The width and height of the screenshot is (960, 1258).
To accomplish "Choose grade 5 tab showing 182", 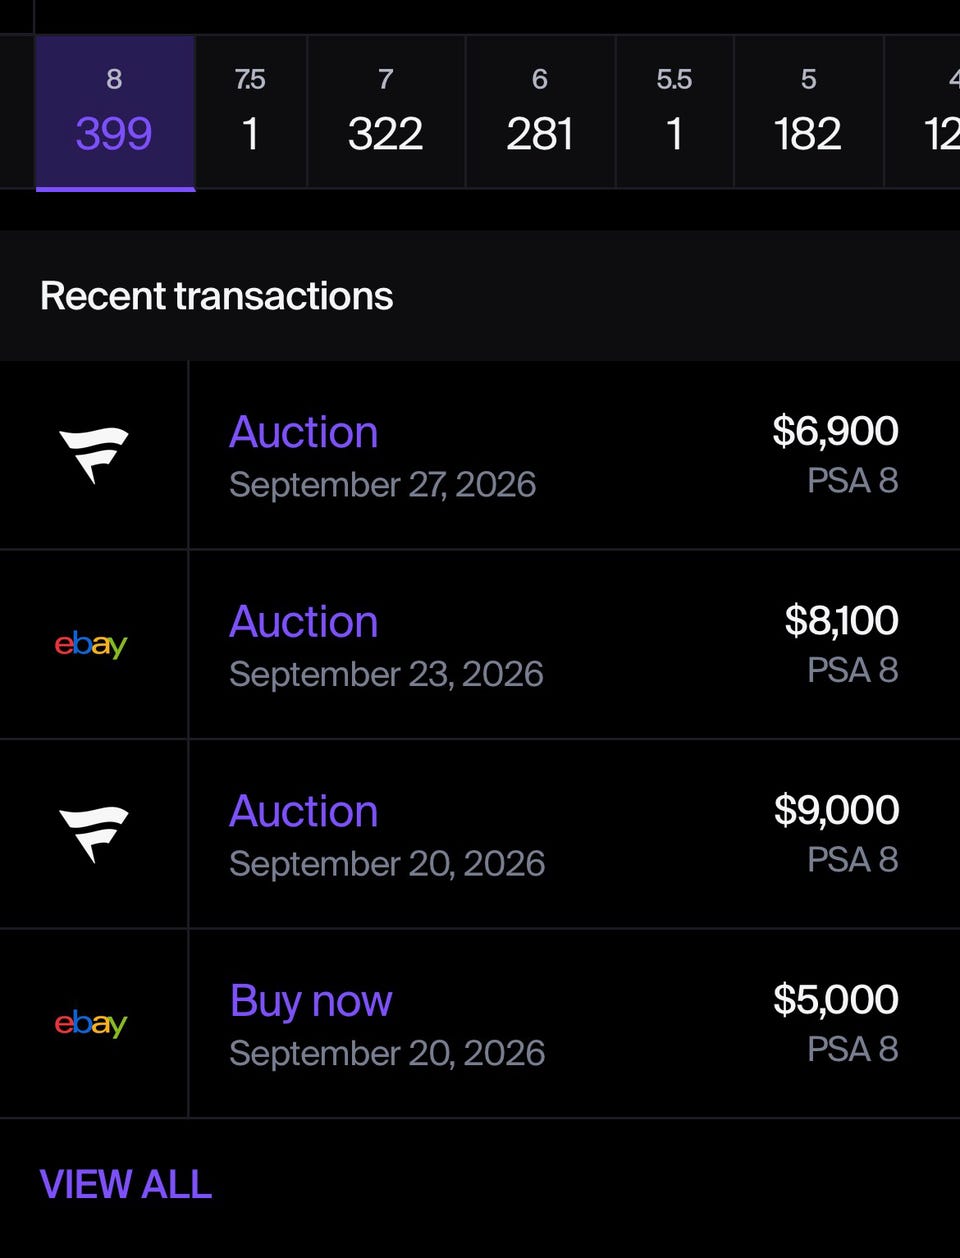I will [x=808, y=113].
